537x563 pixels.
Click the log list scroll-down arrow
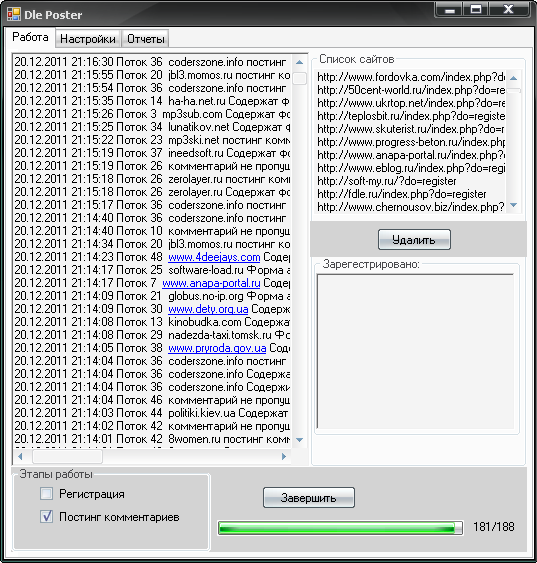point(299,440)
